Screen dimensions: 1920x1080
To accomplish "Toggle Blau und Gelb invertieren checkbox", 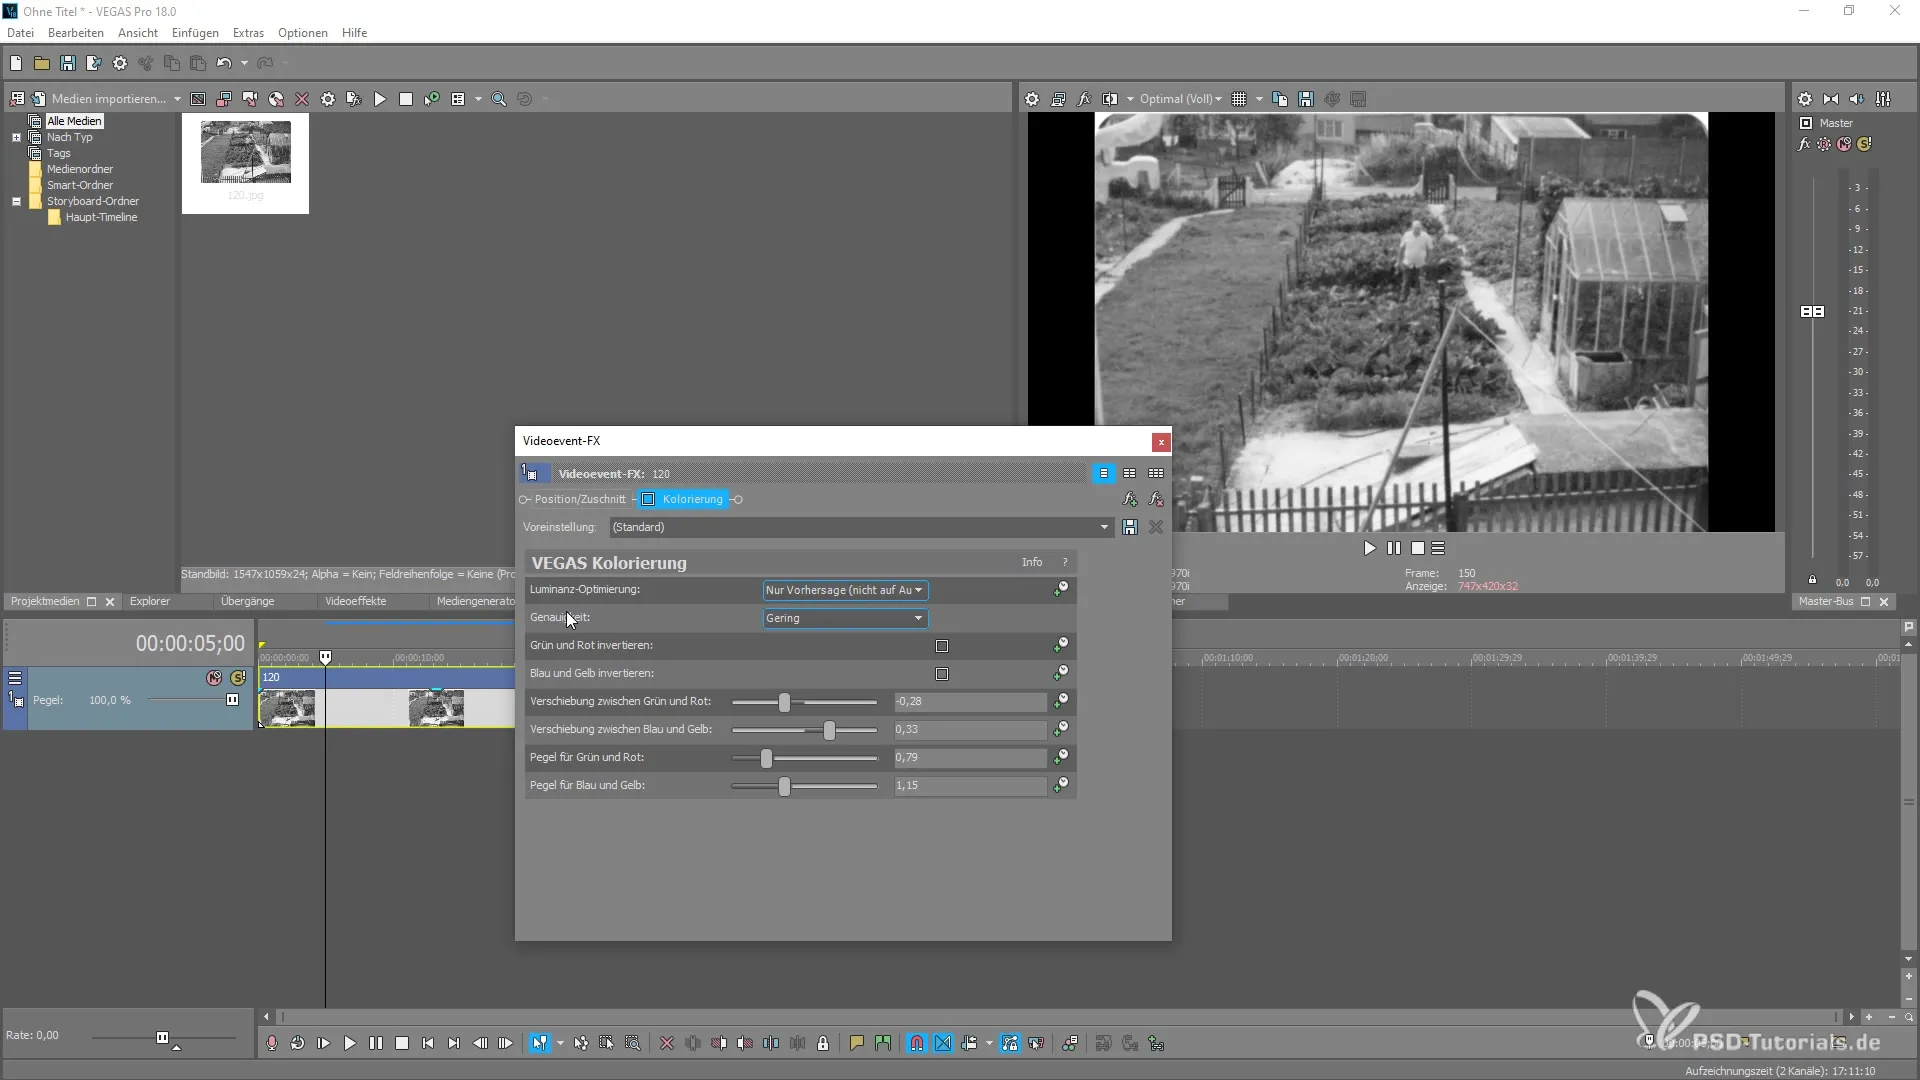I will [942, 674].
